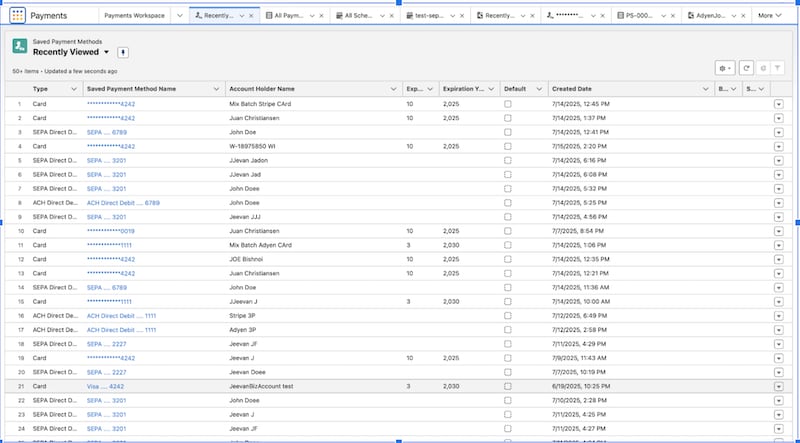800x443 pixels.
Task: Check Default box for the W-18975850 WI row
Action: (508, 146)
